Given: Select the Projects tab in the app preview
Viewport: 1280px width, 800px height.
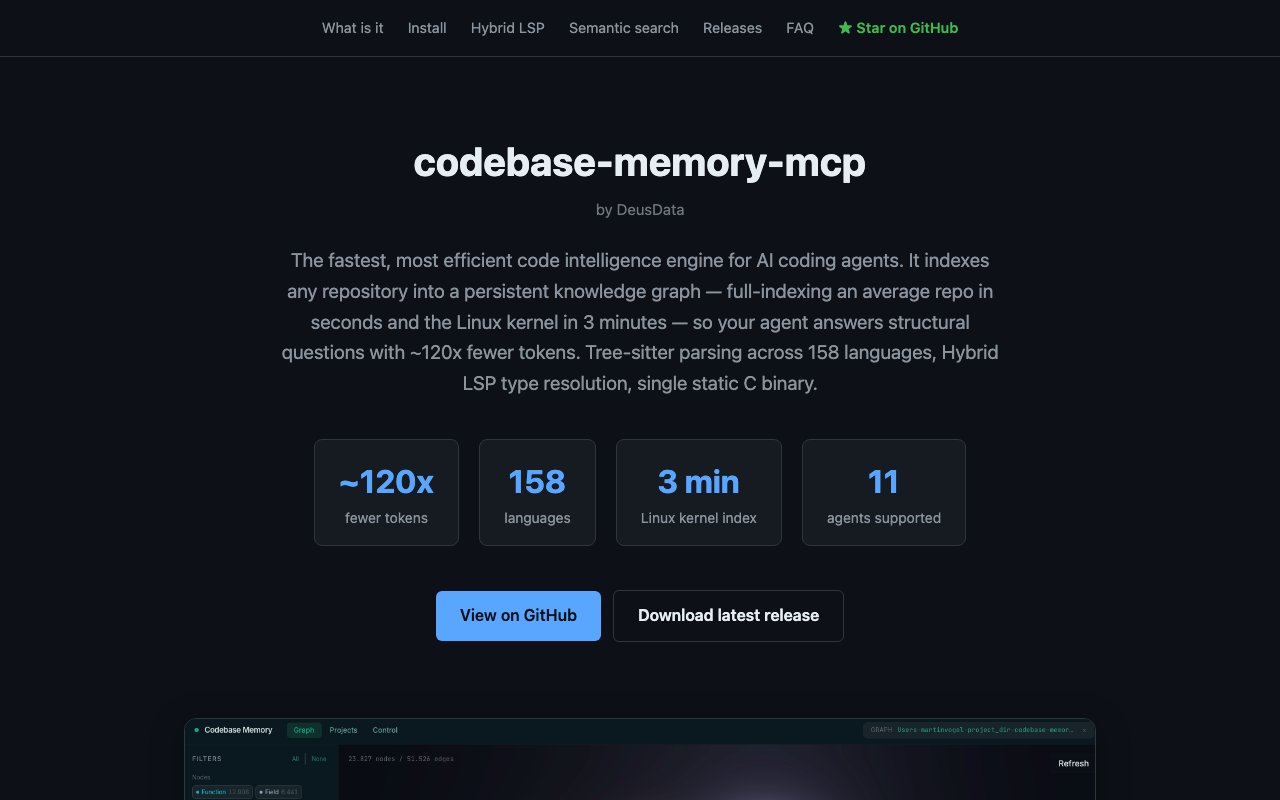Looking at the screenshot, I should 343,730.
